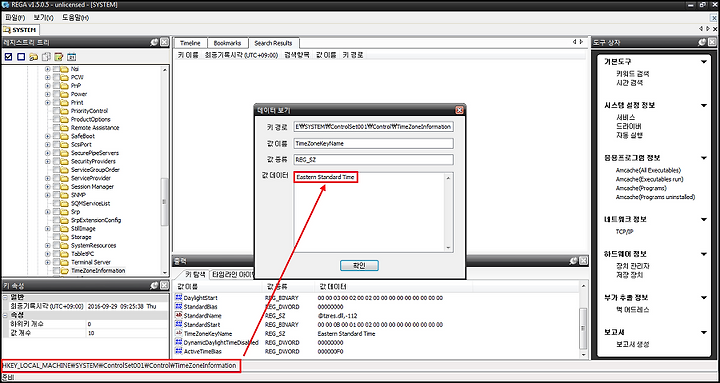Close the data view dialog
720x383 pixels.
pyautogui.click(x=459, y=110)
